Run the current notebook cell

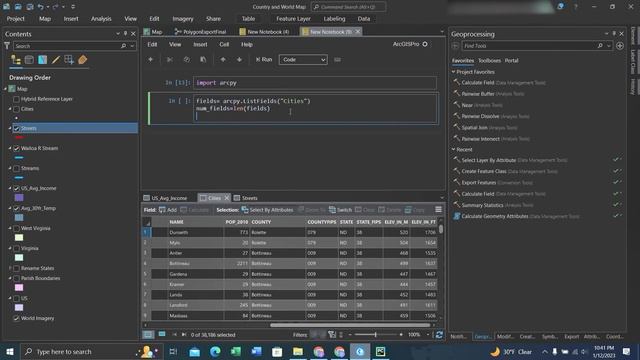tap(264, 60)
